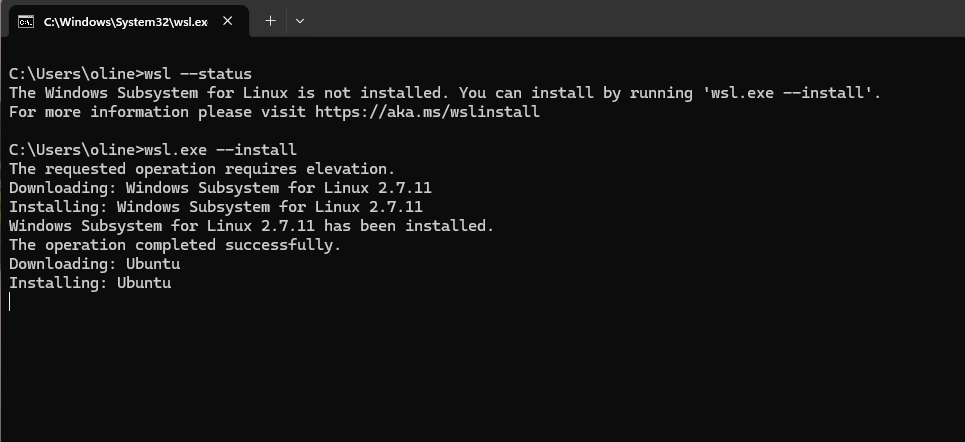The image size is (965, 442).
Task: Click the 'has been installed.' output line
Action: 252,226
